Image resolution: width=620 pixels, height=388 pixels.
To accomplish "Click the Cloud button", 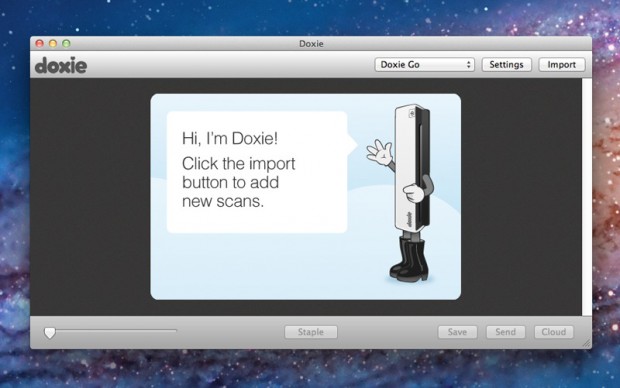I will pyautogui.click(x=554, y=332).
